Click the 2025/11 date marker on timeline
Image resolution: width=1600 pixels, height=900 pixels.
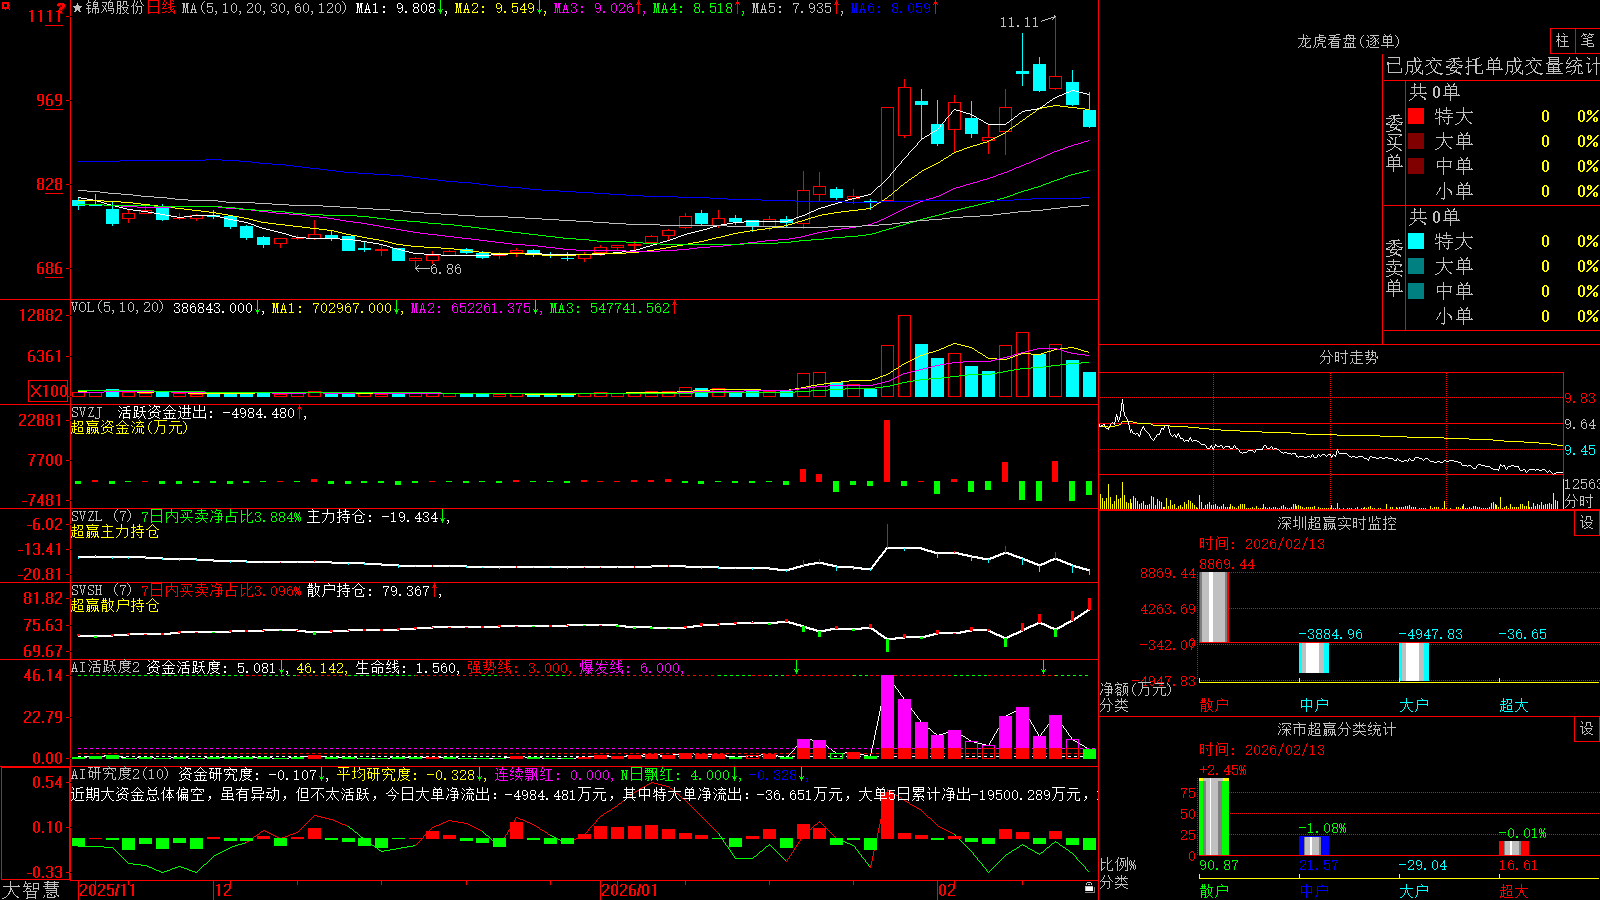107,889
